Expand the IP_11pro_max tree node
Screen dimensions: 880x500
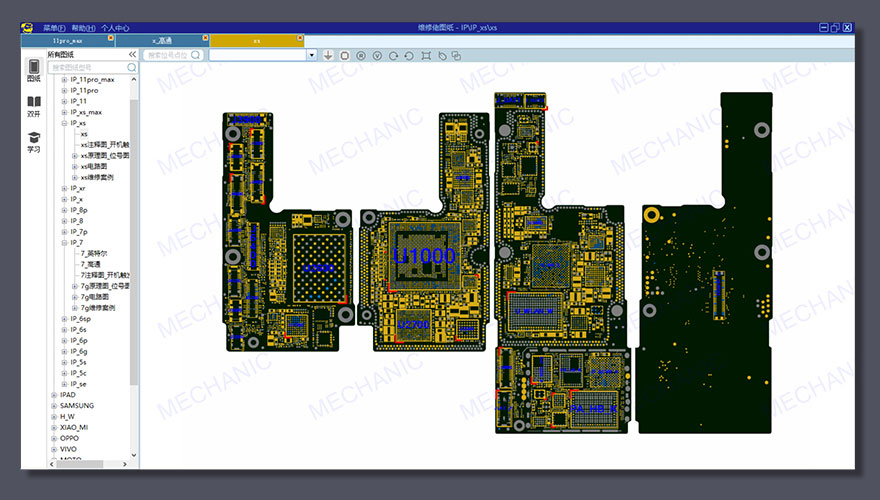click(64, 79)
